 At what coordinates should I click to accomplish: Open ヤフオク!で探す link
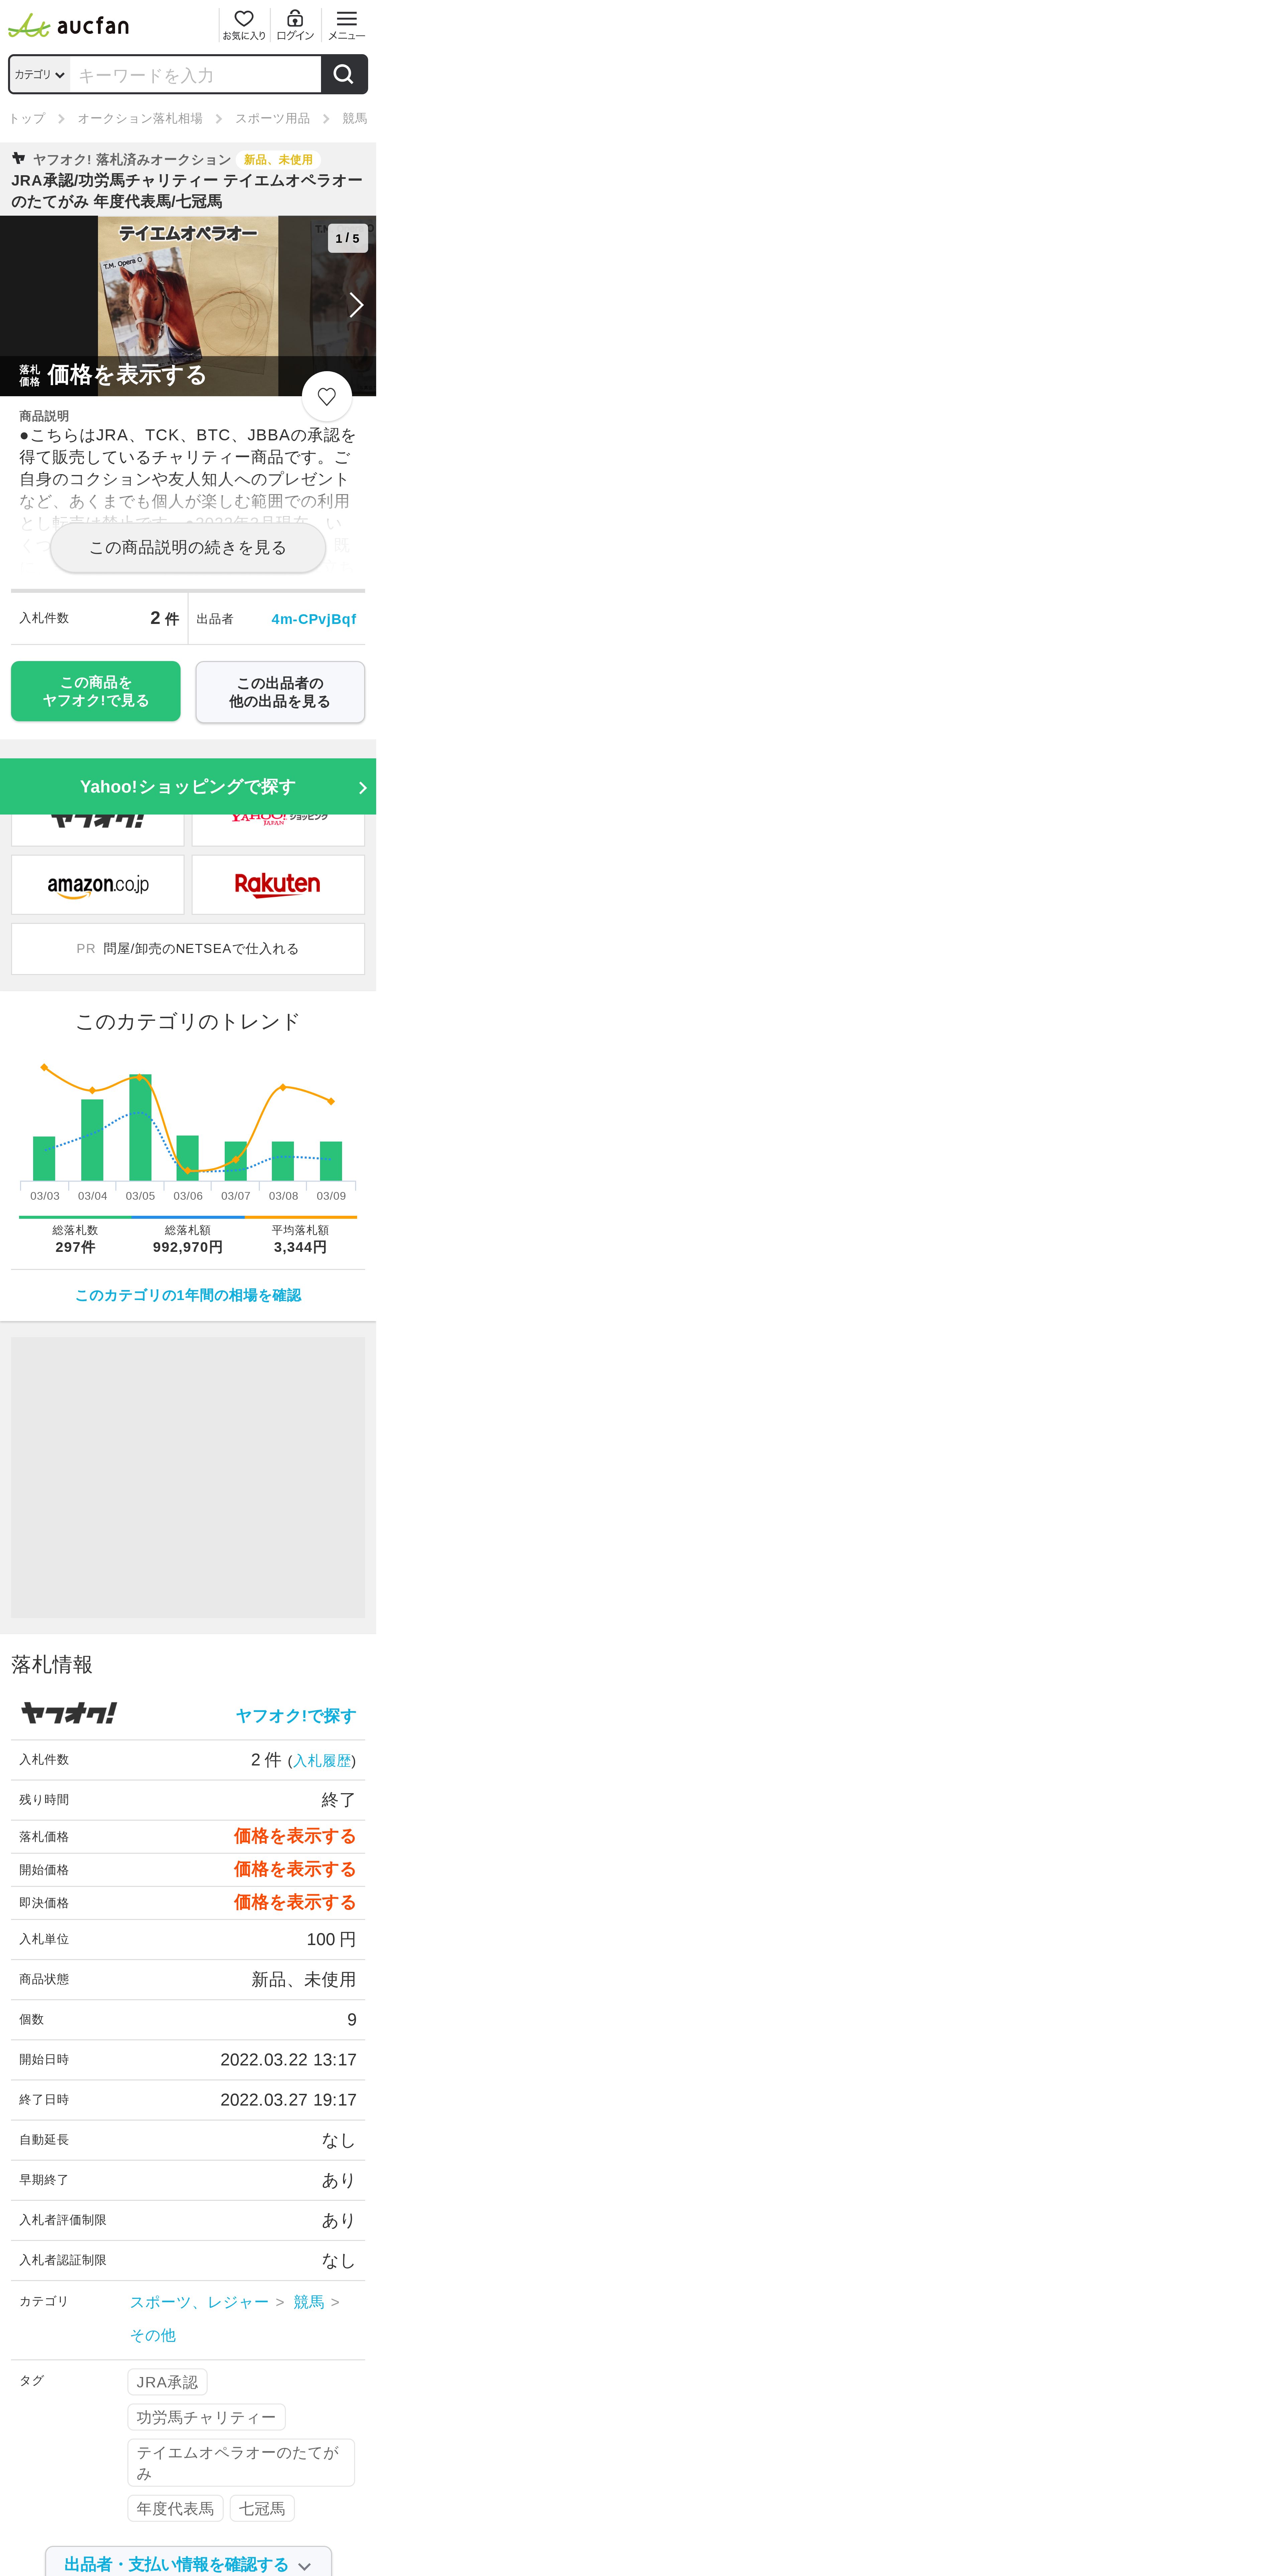pyautogui.click(x=296, y=1716)
